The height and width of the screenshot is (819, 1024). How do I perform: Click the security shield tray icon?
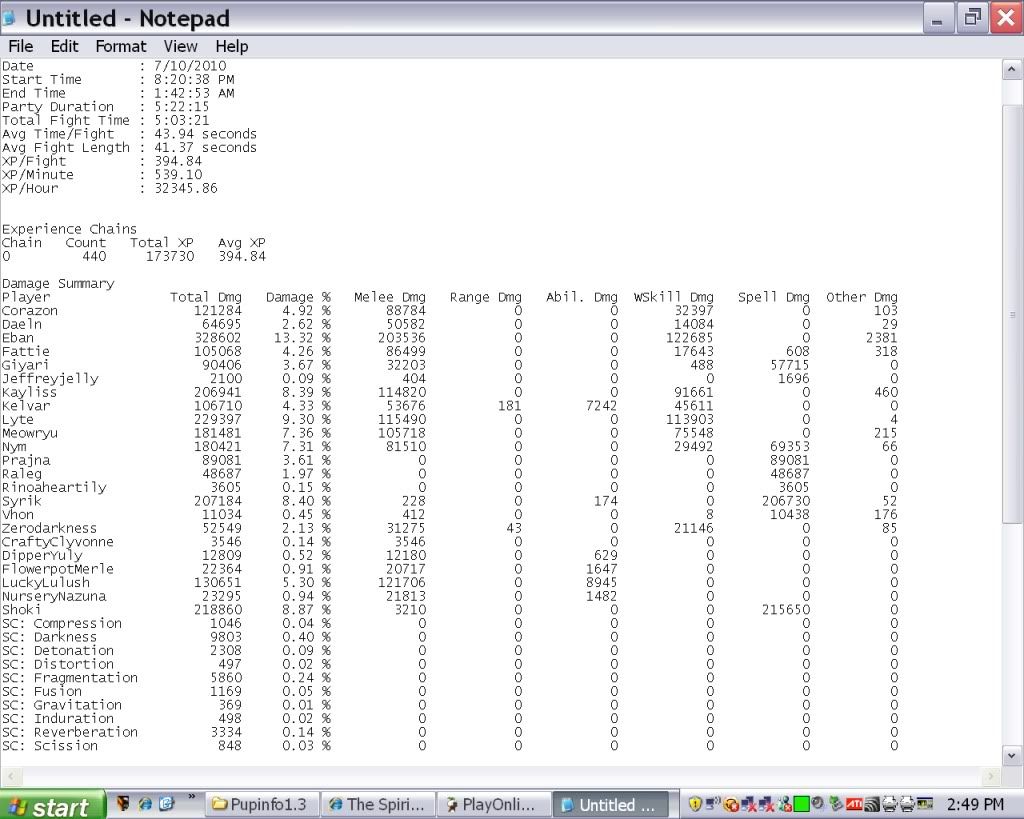click(x=696, y=805)
